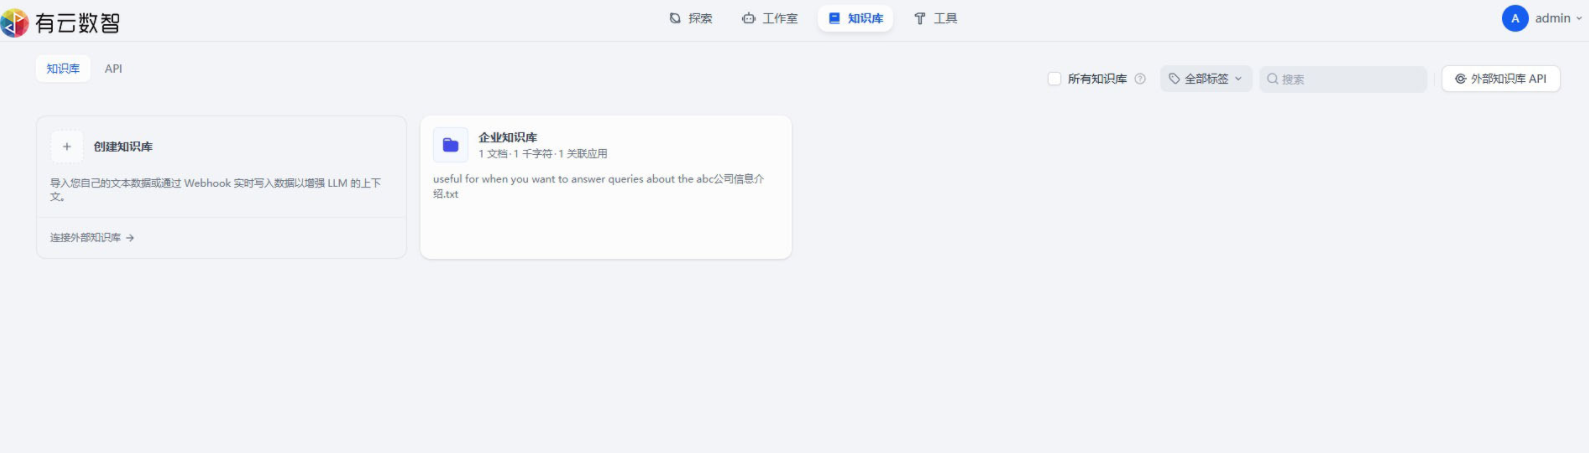This screenshot has width=1589, height=453.
Task: Click the blue folder icon of 企业知识库
Action: point(450,145)
